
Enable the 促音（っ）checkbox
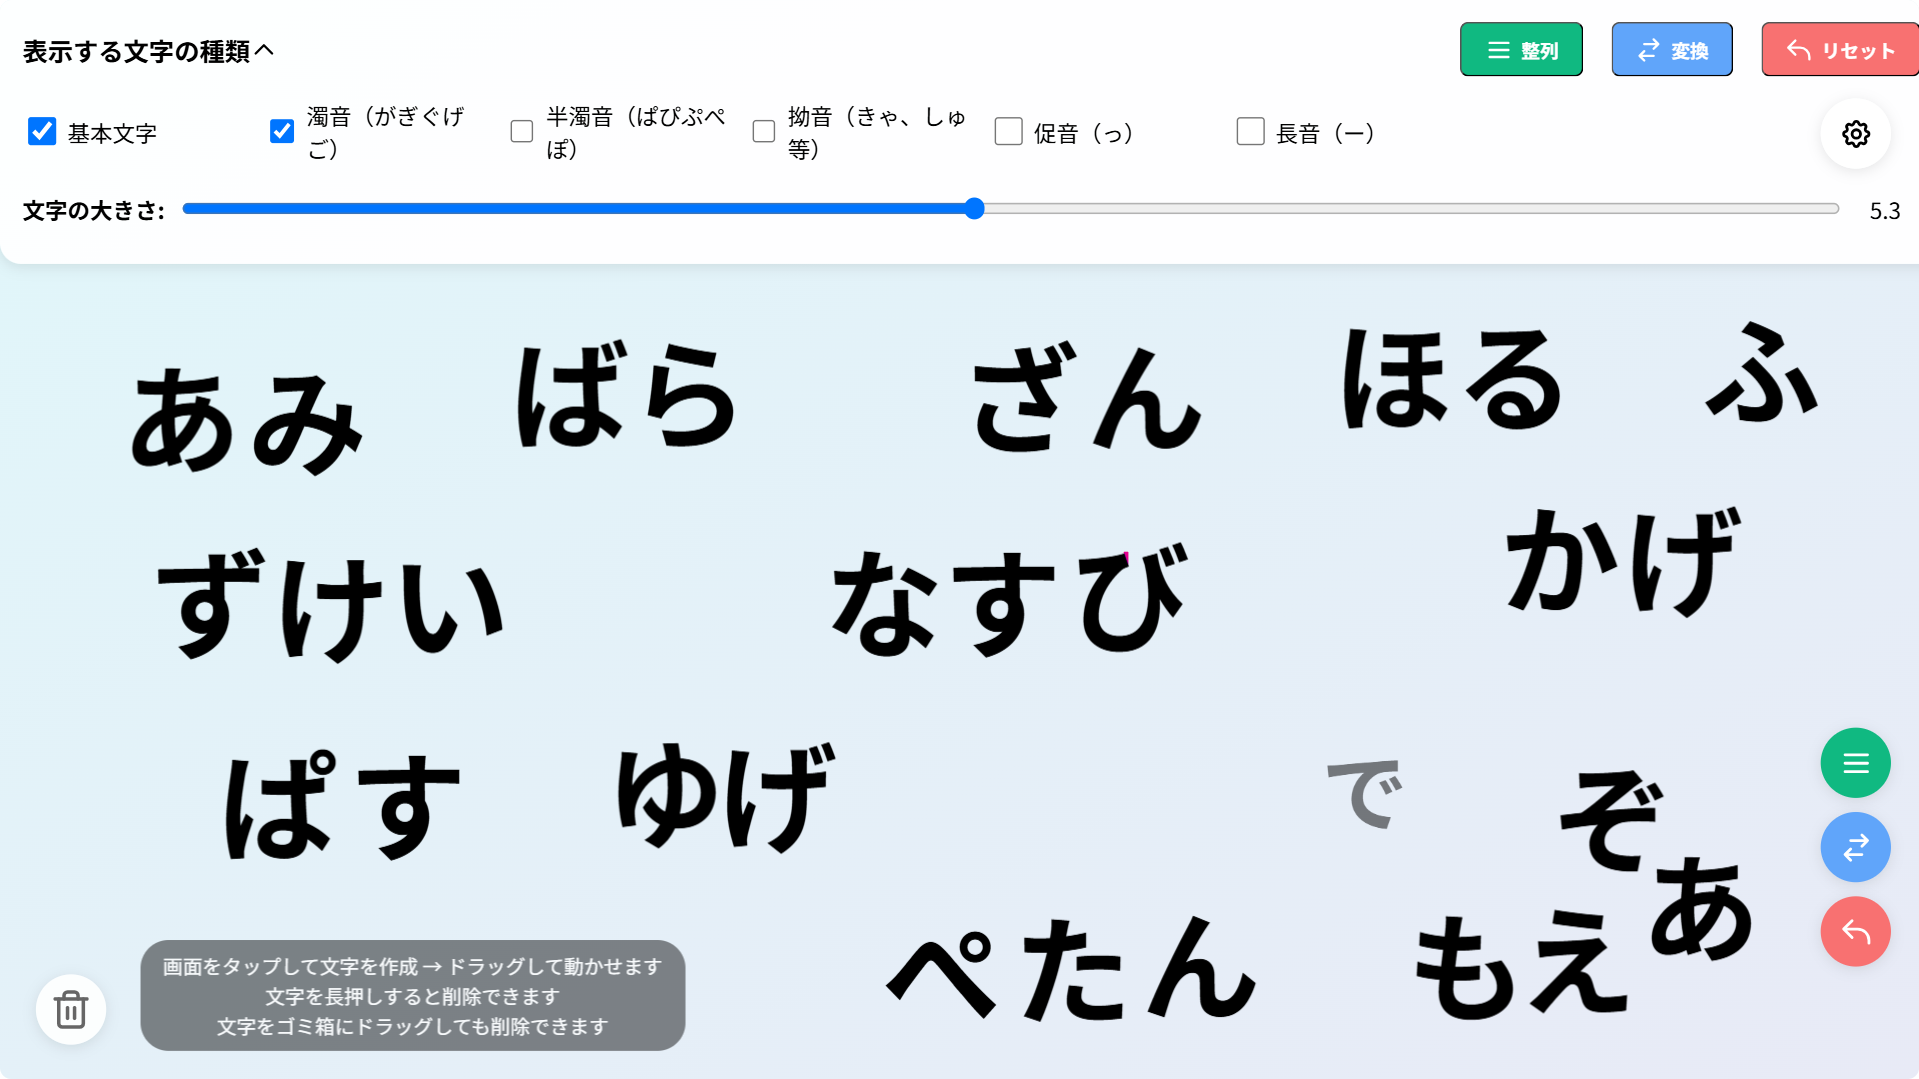1008,131
